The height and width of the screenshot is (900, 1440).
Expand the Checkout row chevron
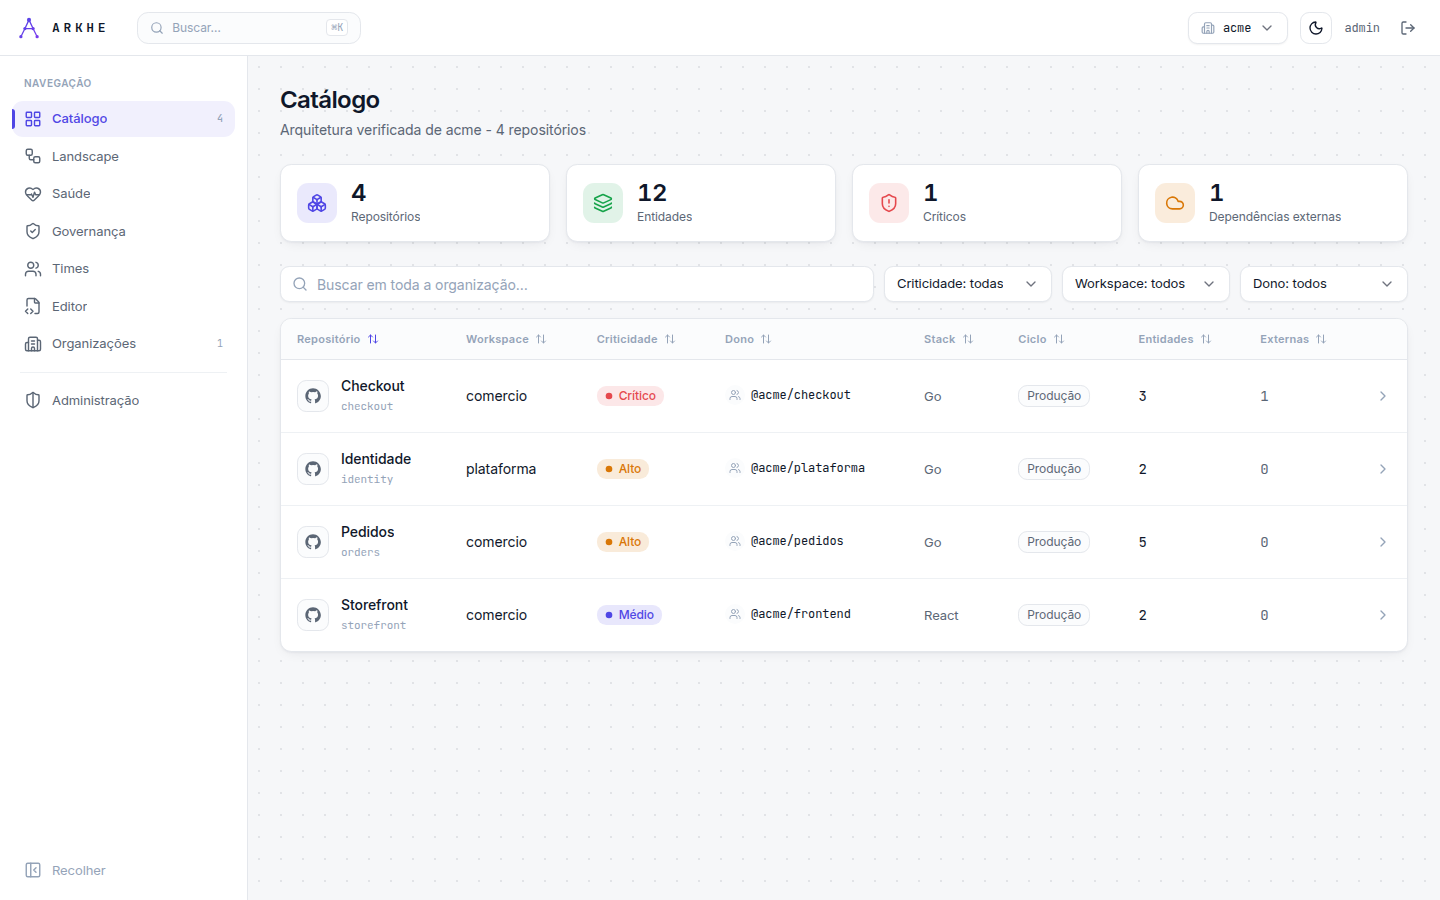click(1383, 396)
